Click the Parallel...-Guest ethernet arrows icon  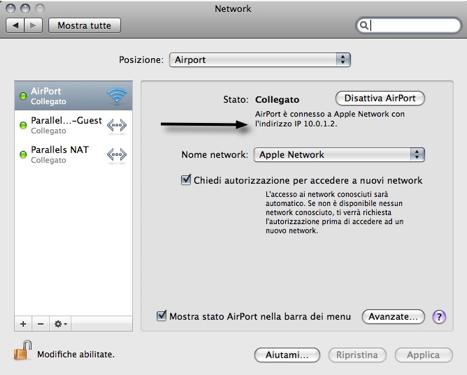[117, 126]
